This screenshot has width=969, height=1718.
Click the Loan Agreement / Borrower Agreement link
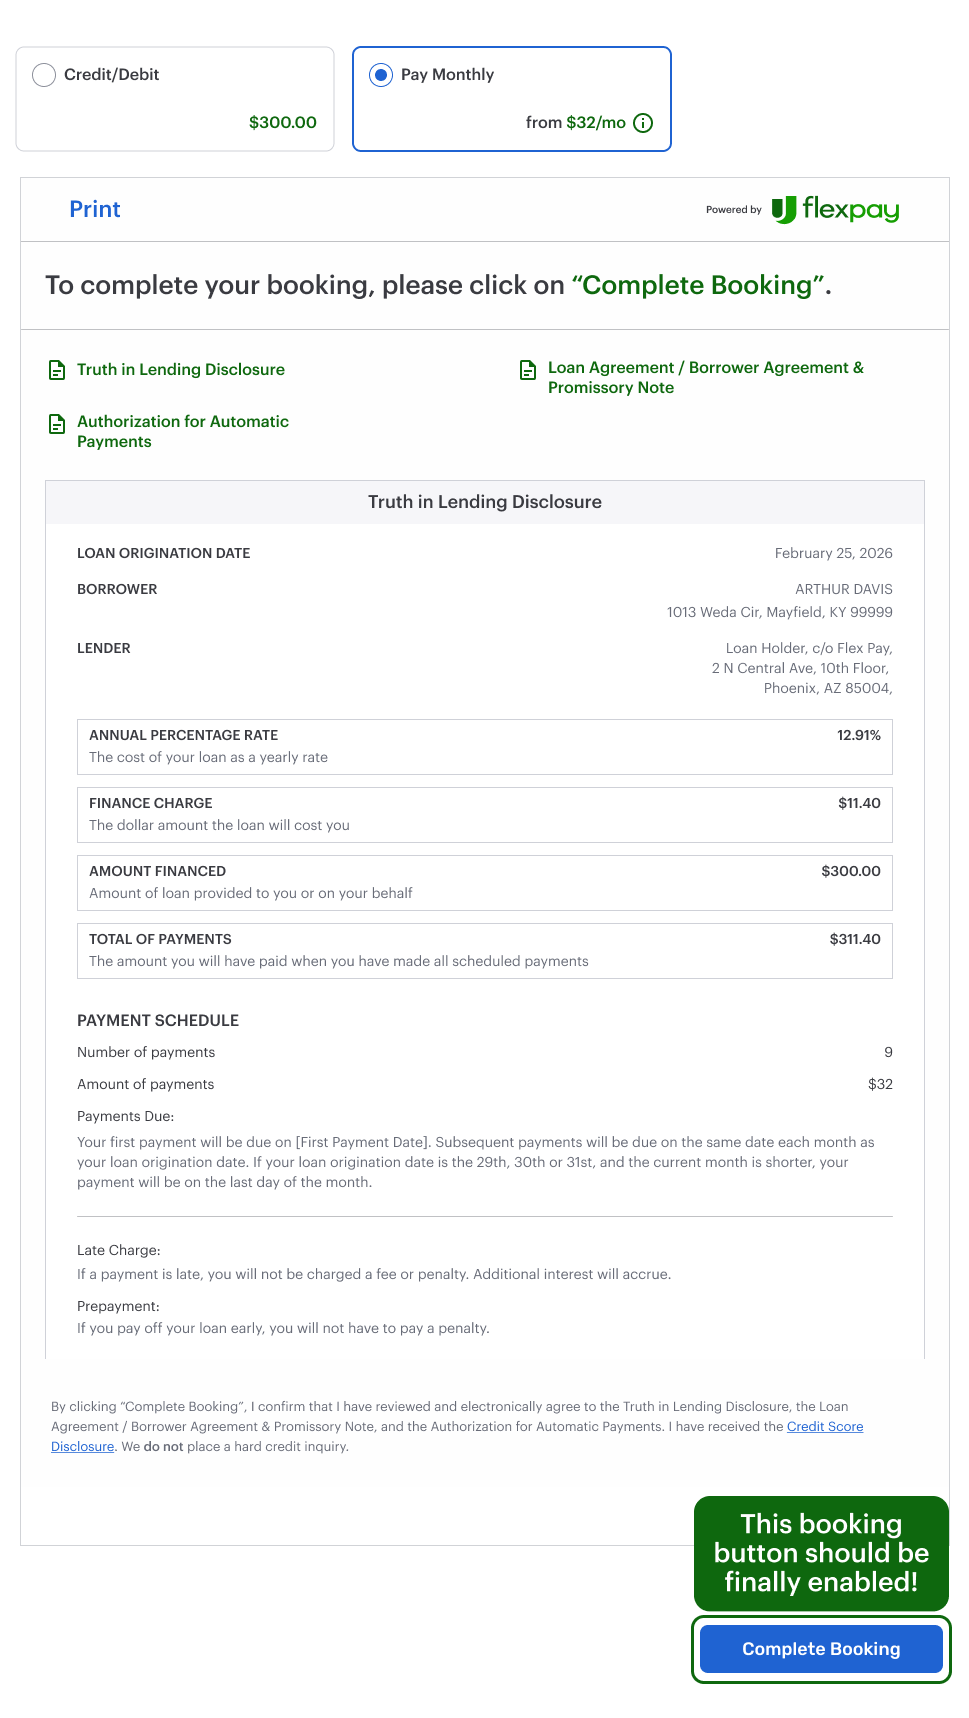[x=706, y=378]
